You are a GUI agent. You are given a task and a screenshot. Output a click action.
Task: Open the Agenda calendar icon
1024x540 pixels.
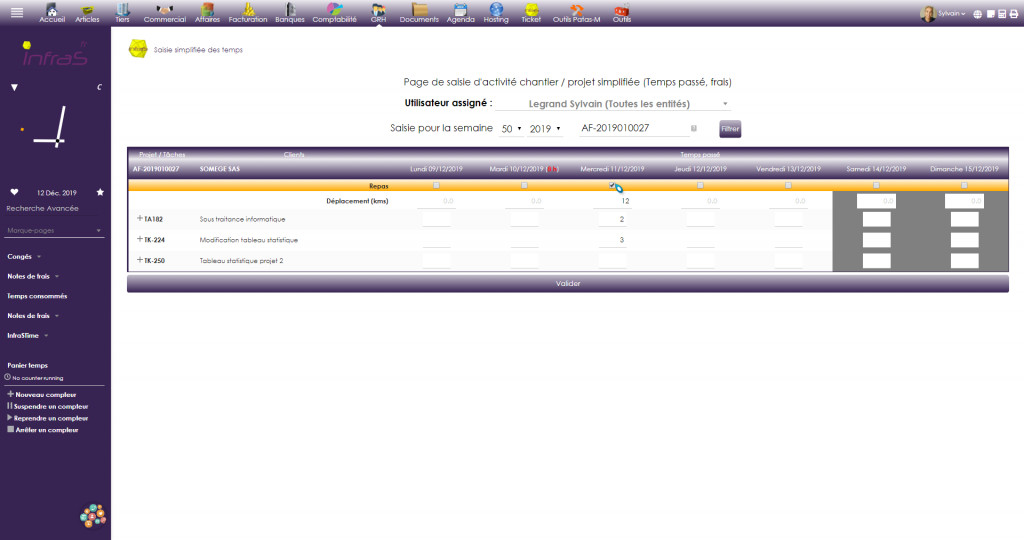point(460,12)
